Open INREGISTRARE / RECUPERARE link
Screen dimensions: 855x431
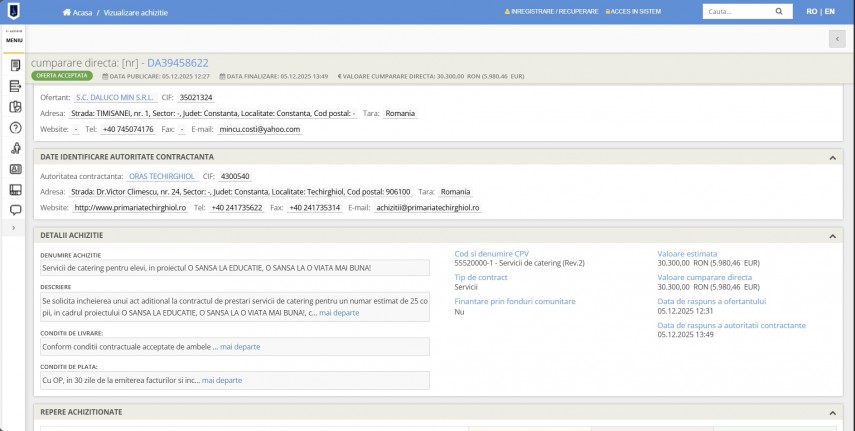click(553, 12)
